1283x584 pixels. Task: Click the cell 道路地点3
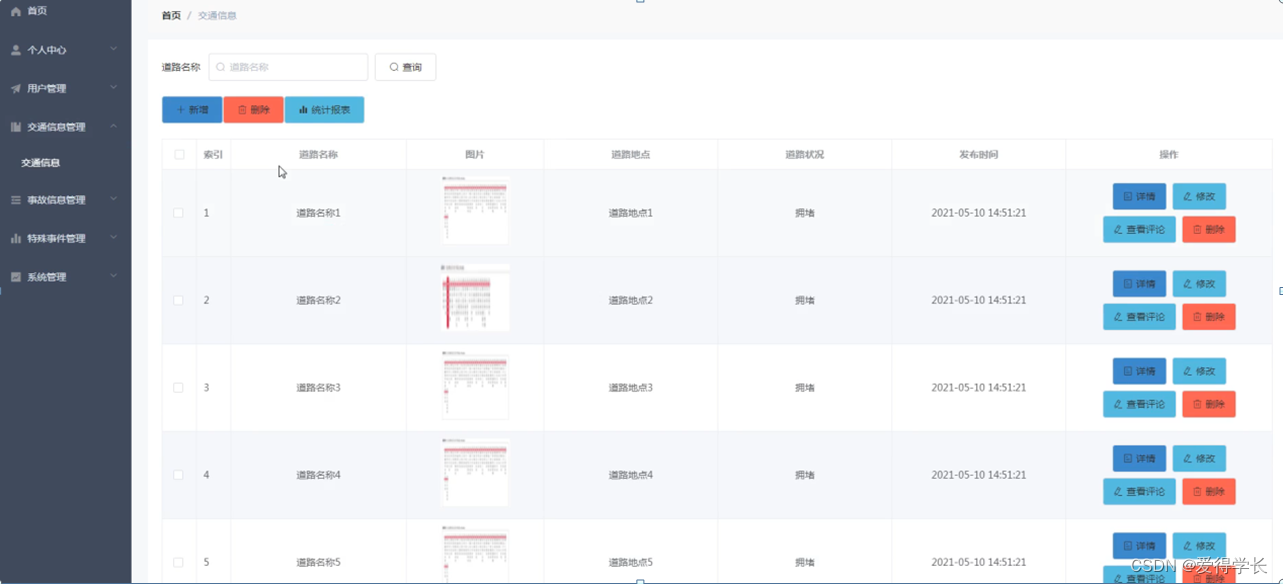(630, 387)
